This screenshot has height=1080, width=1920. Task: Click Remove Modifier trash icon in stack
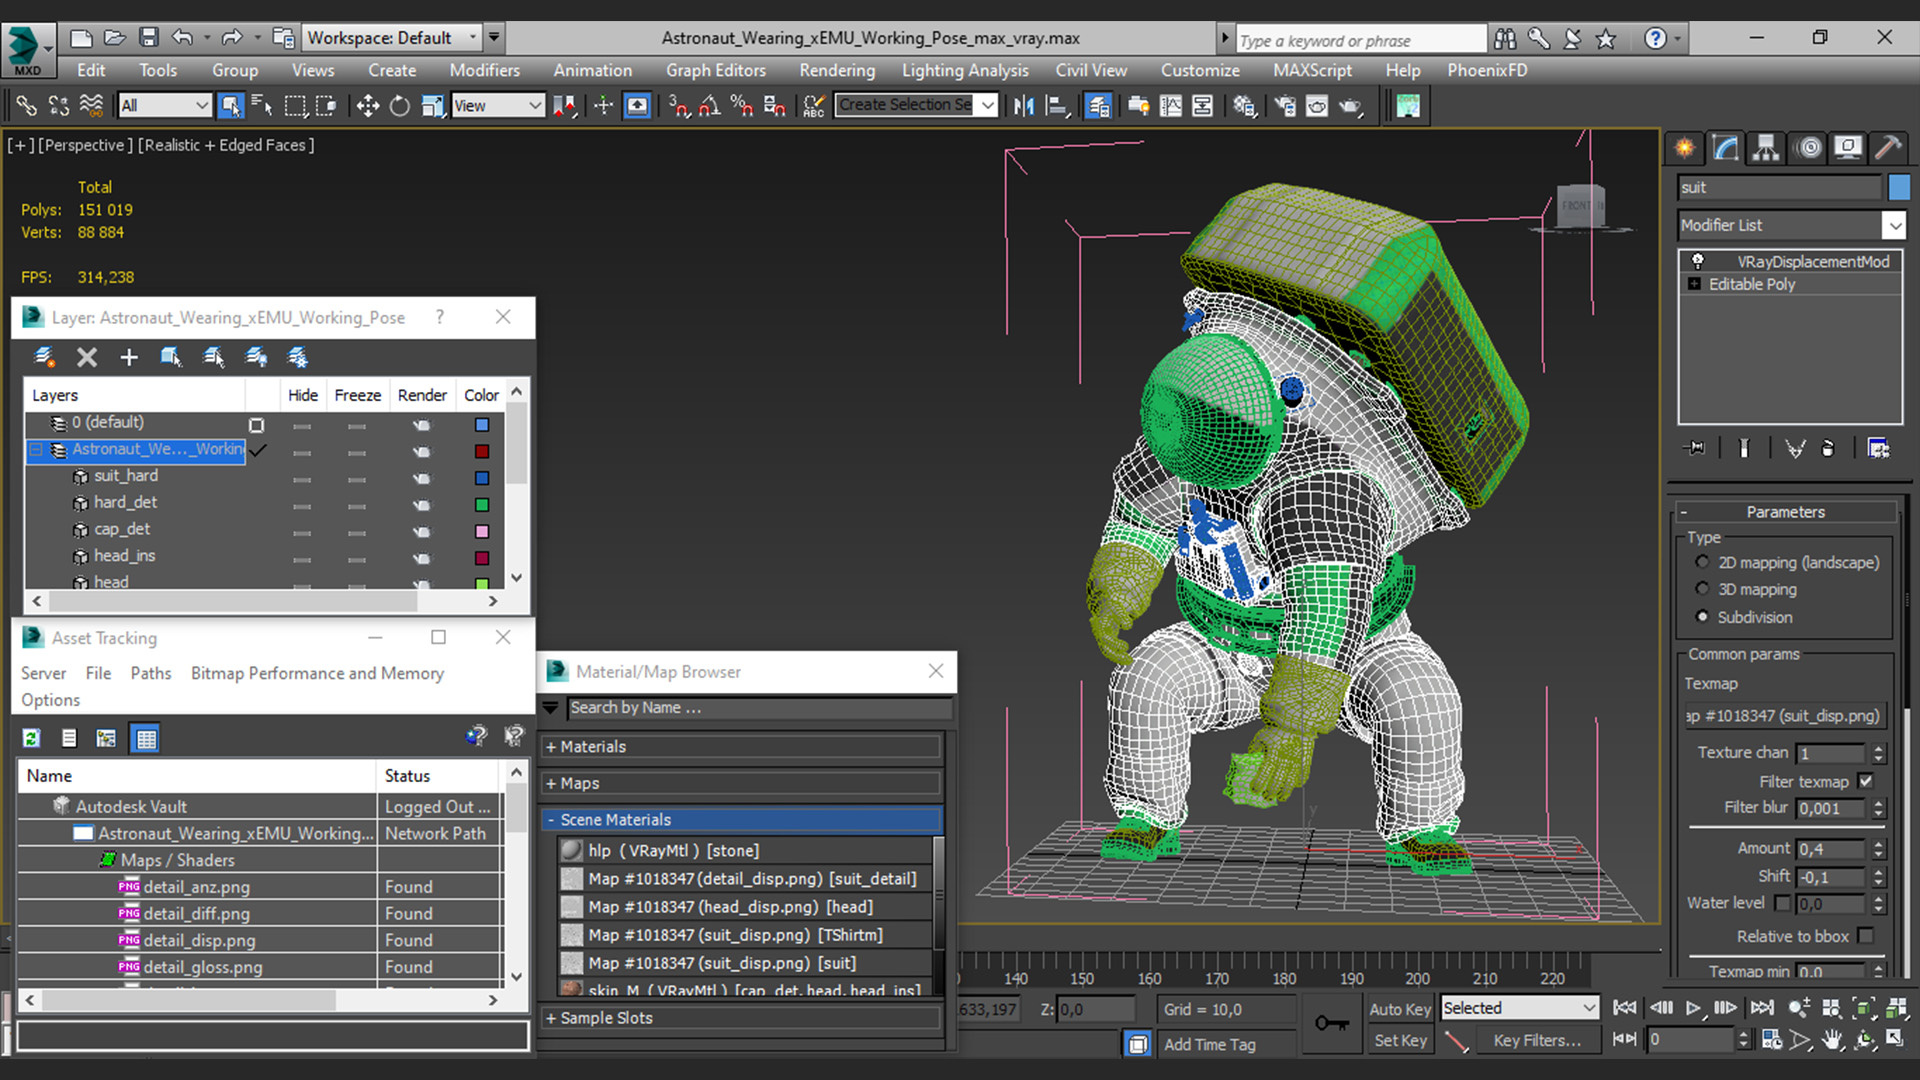[x=1828, y=448]
